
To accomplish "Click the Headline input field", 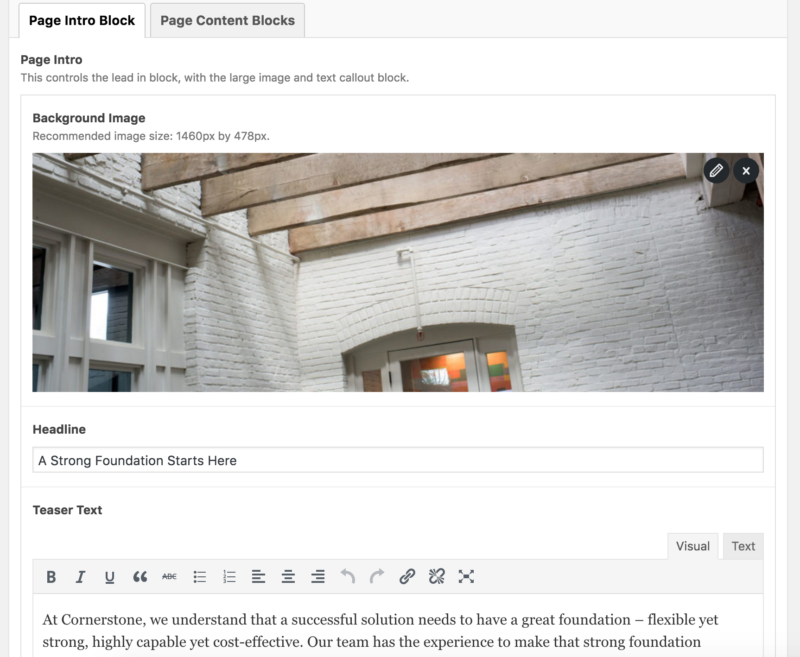I will click(x=398, y=460).
